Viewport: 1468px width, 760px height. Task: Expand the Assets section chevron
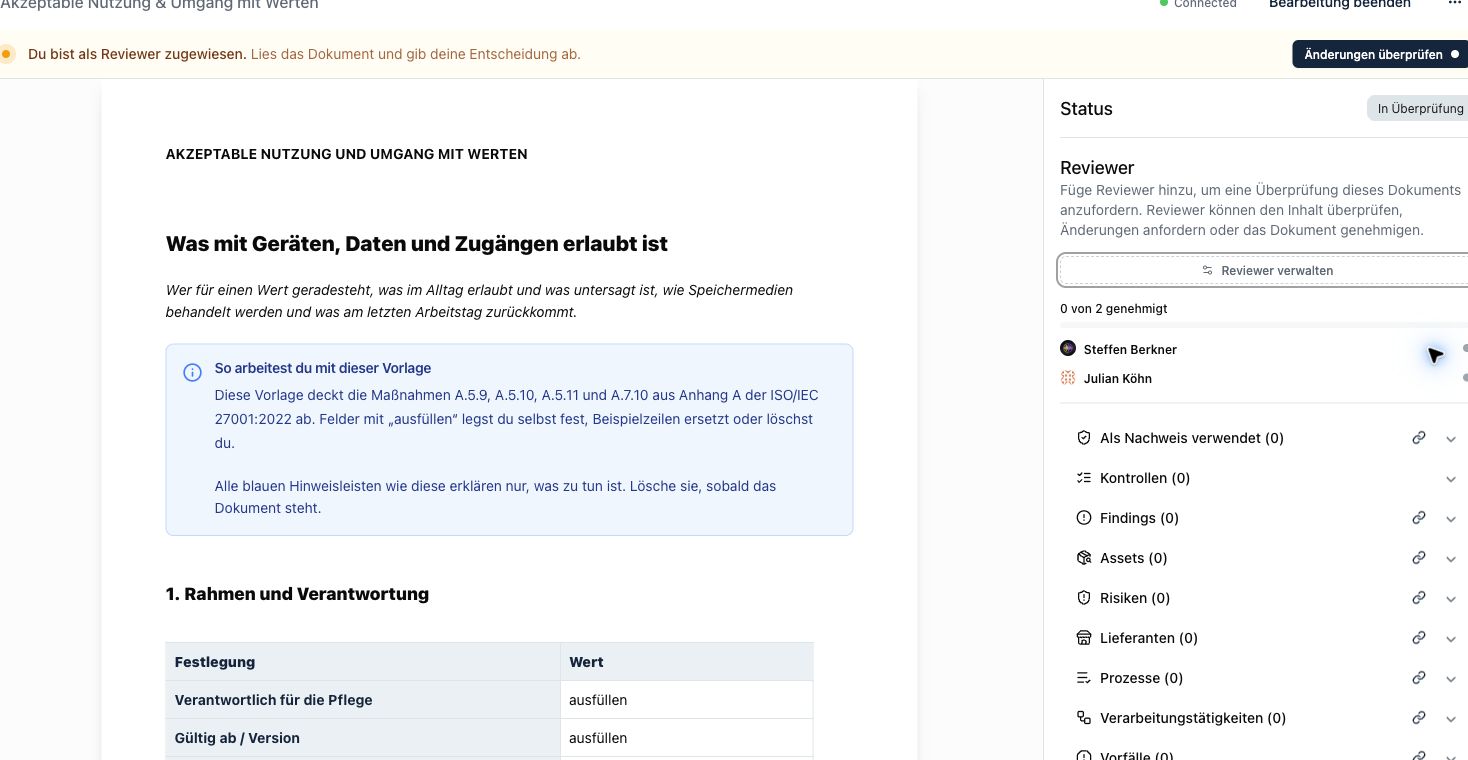click(x=1451, y=559)
